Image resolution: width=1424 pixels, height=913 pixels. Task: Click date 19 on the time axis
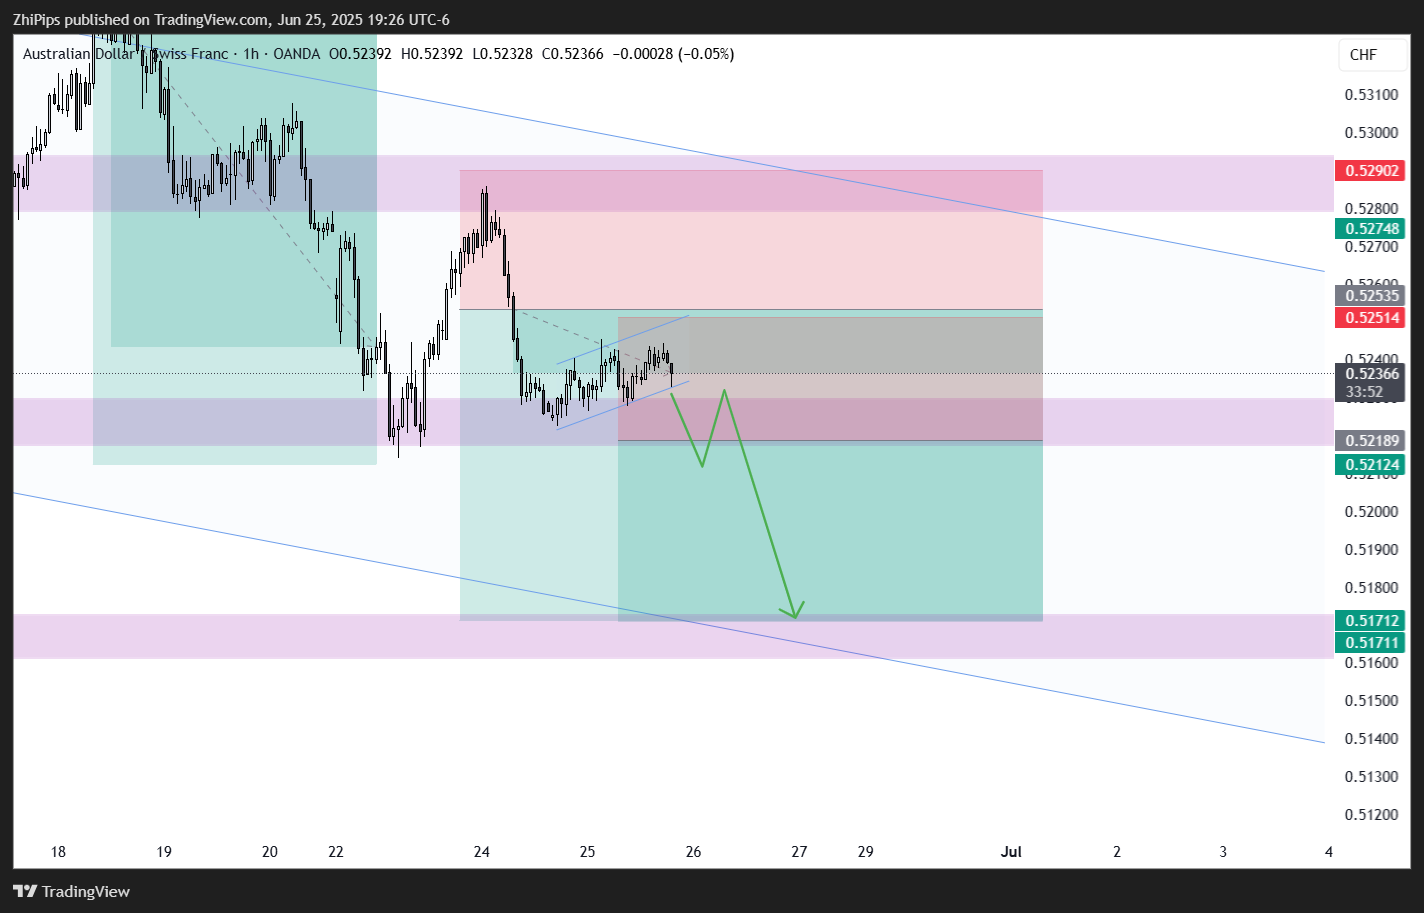[164, 852]
